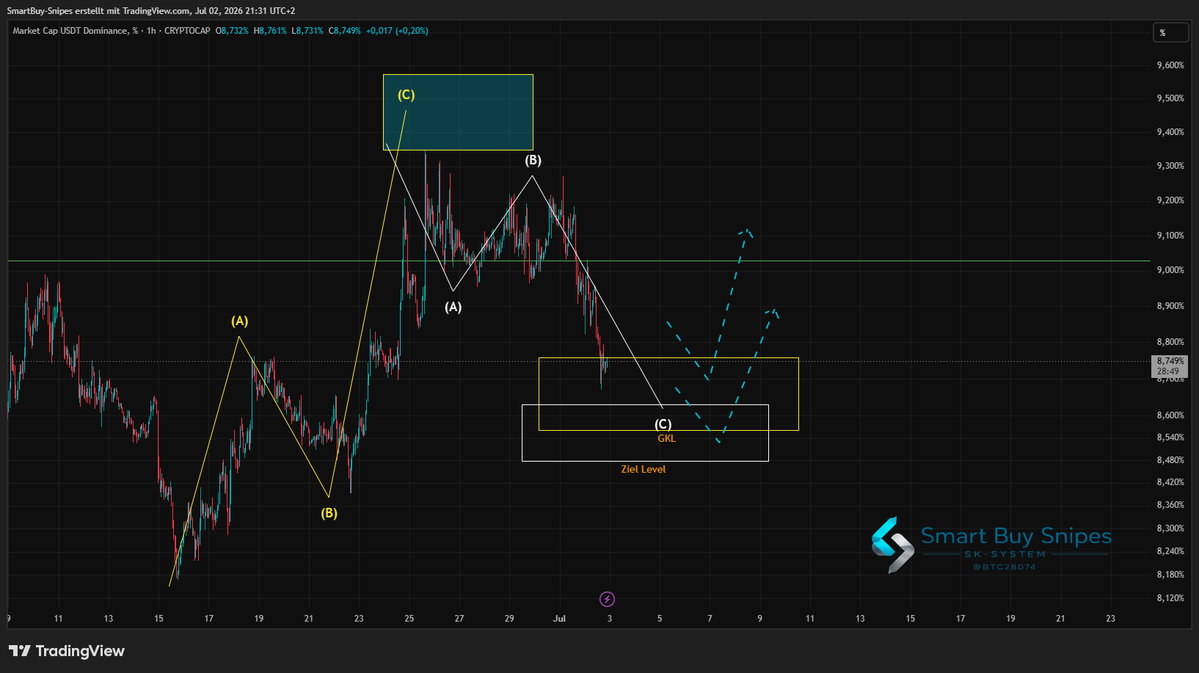Click the 8,180% price axis label
Viewport: 1199px width, 673px height.
(x=1170, y=574)
